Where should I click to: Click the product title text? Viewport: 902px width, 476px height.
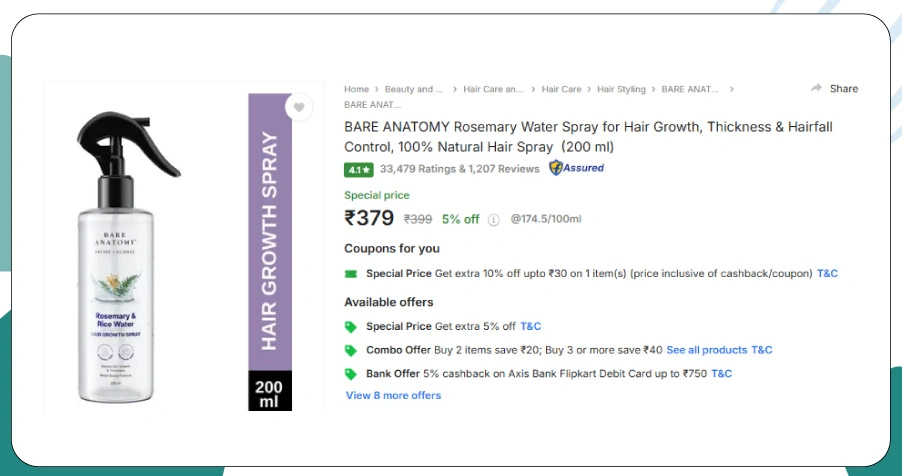(588, 137)
